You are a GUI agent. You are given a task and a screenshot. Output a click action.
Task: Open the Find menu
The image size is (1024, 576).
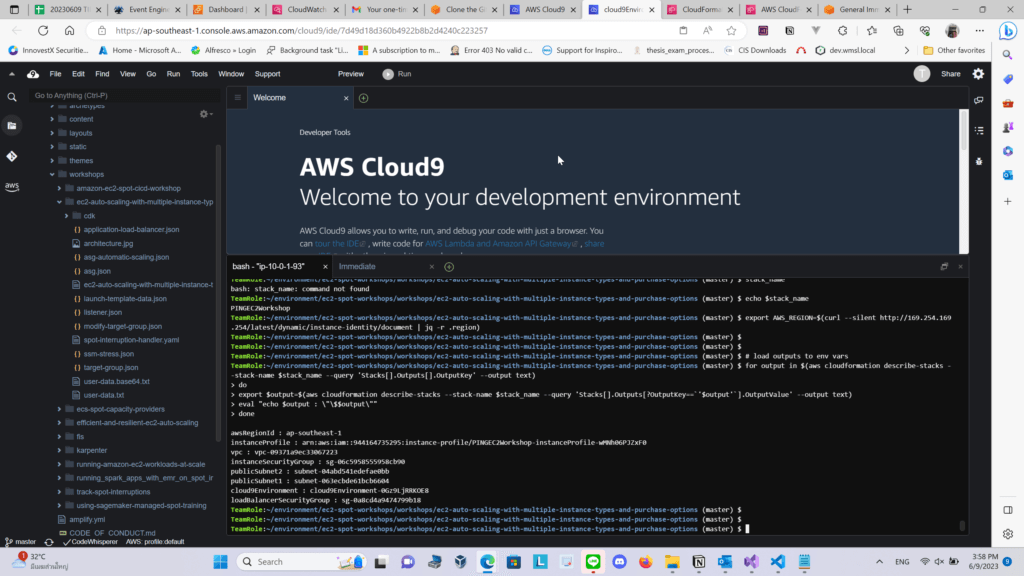(102, 74)
